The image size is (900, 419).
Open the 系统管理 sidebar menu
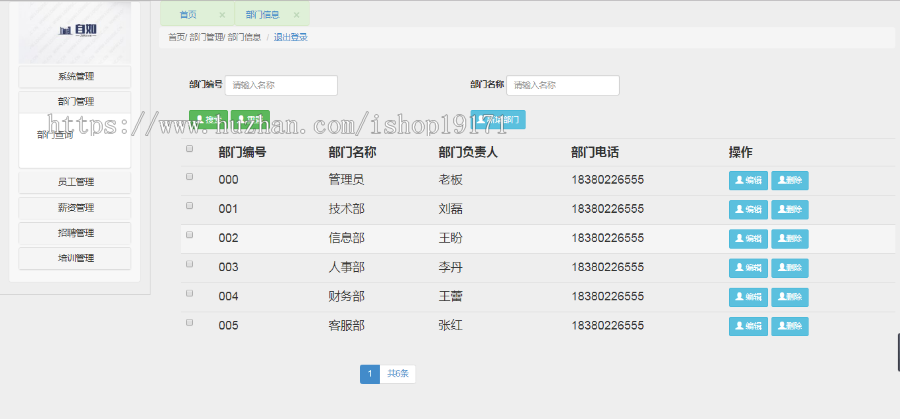75,76
